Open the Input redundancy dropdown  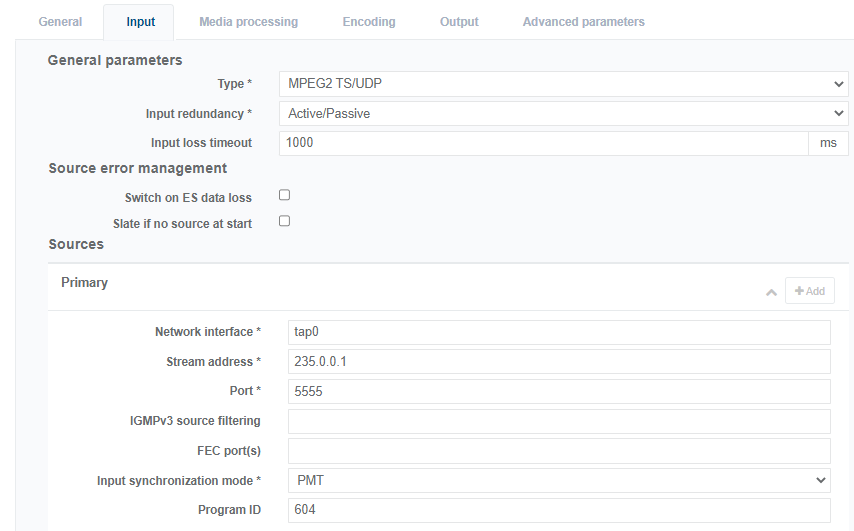pos(563,114)
